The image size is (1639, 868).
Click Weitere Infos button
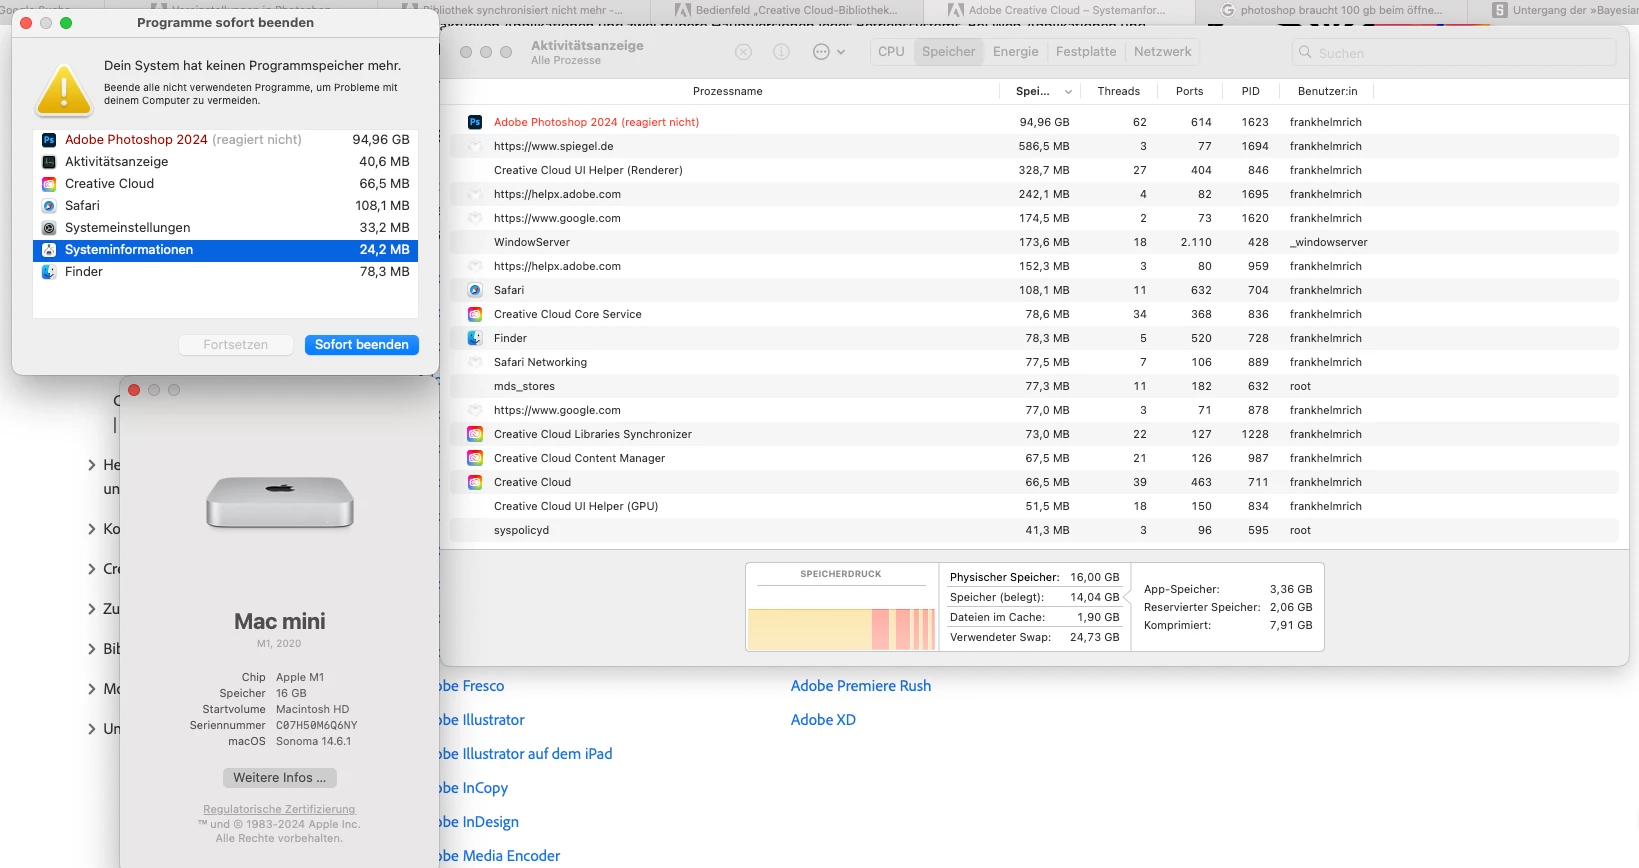click(x=280, y=778)
